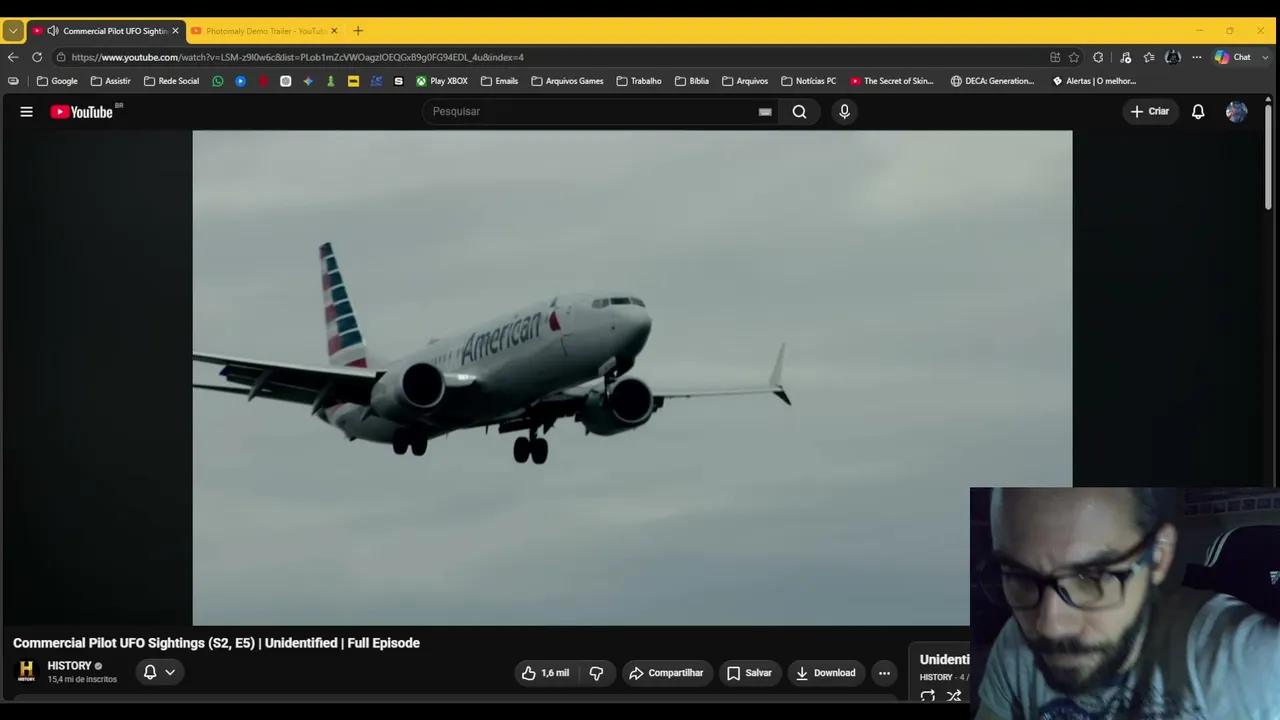Bookmark this page with the star icon
The height and width of the screenshot is (720, 1280).
(x=1074, y=57)
